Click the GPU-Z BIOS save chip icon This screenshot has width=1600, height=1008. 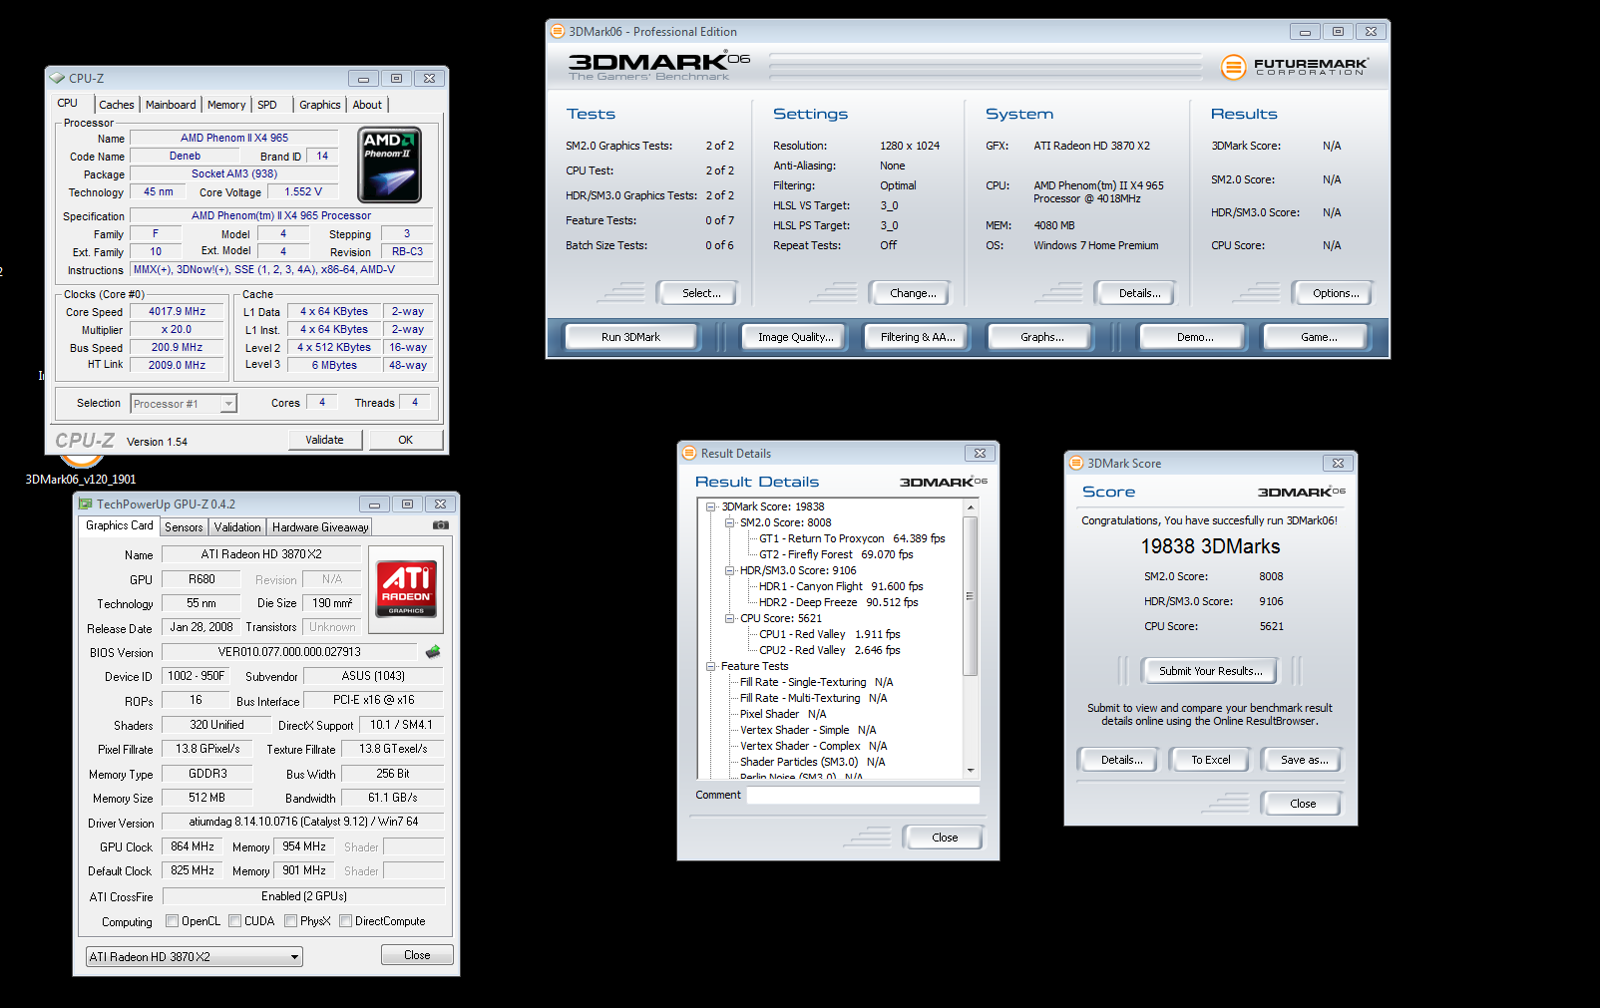433,652
